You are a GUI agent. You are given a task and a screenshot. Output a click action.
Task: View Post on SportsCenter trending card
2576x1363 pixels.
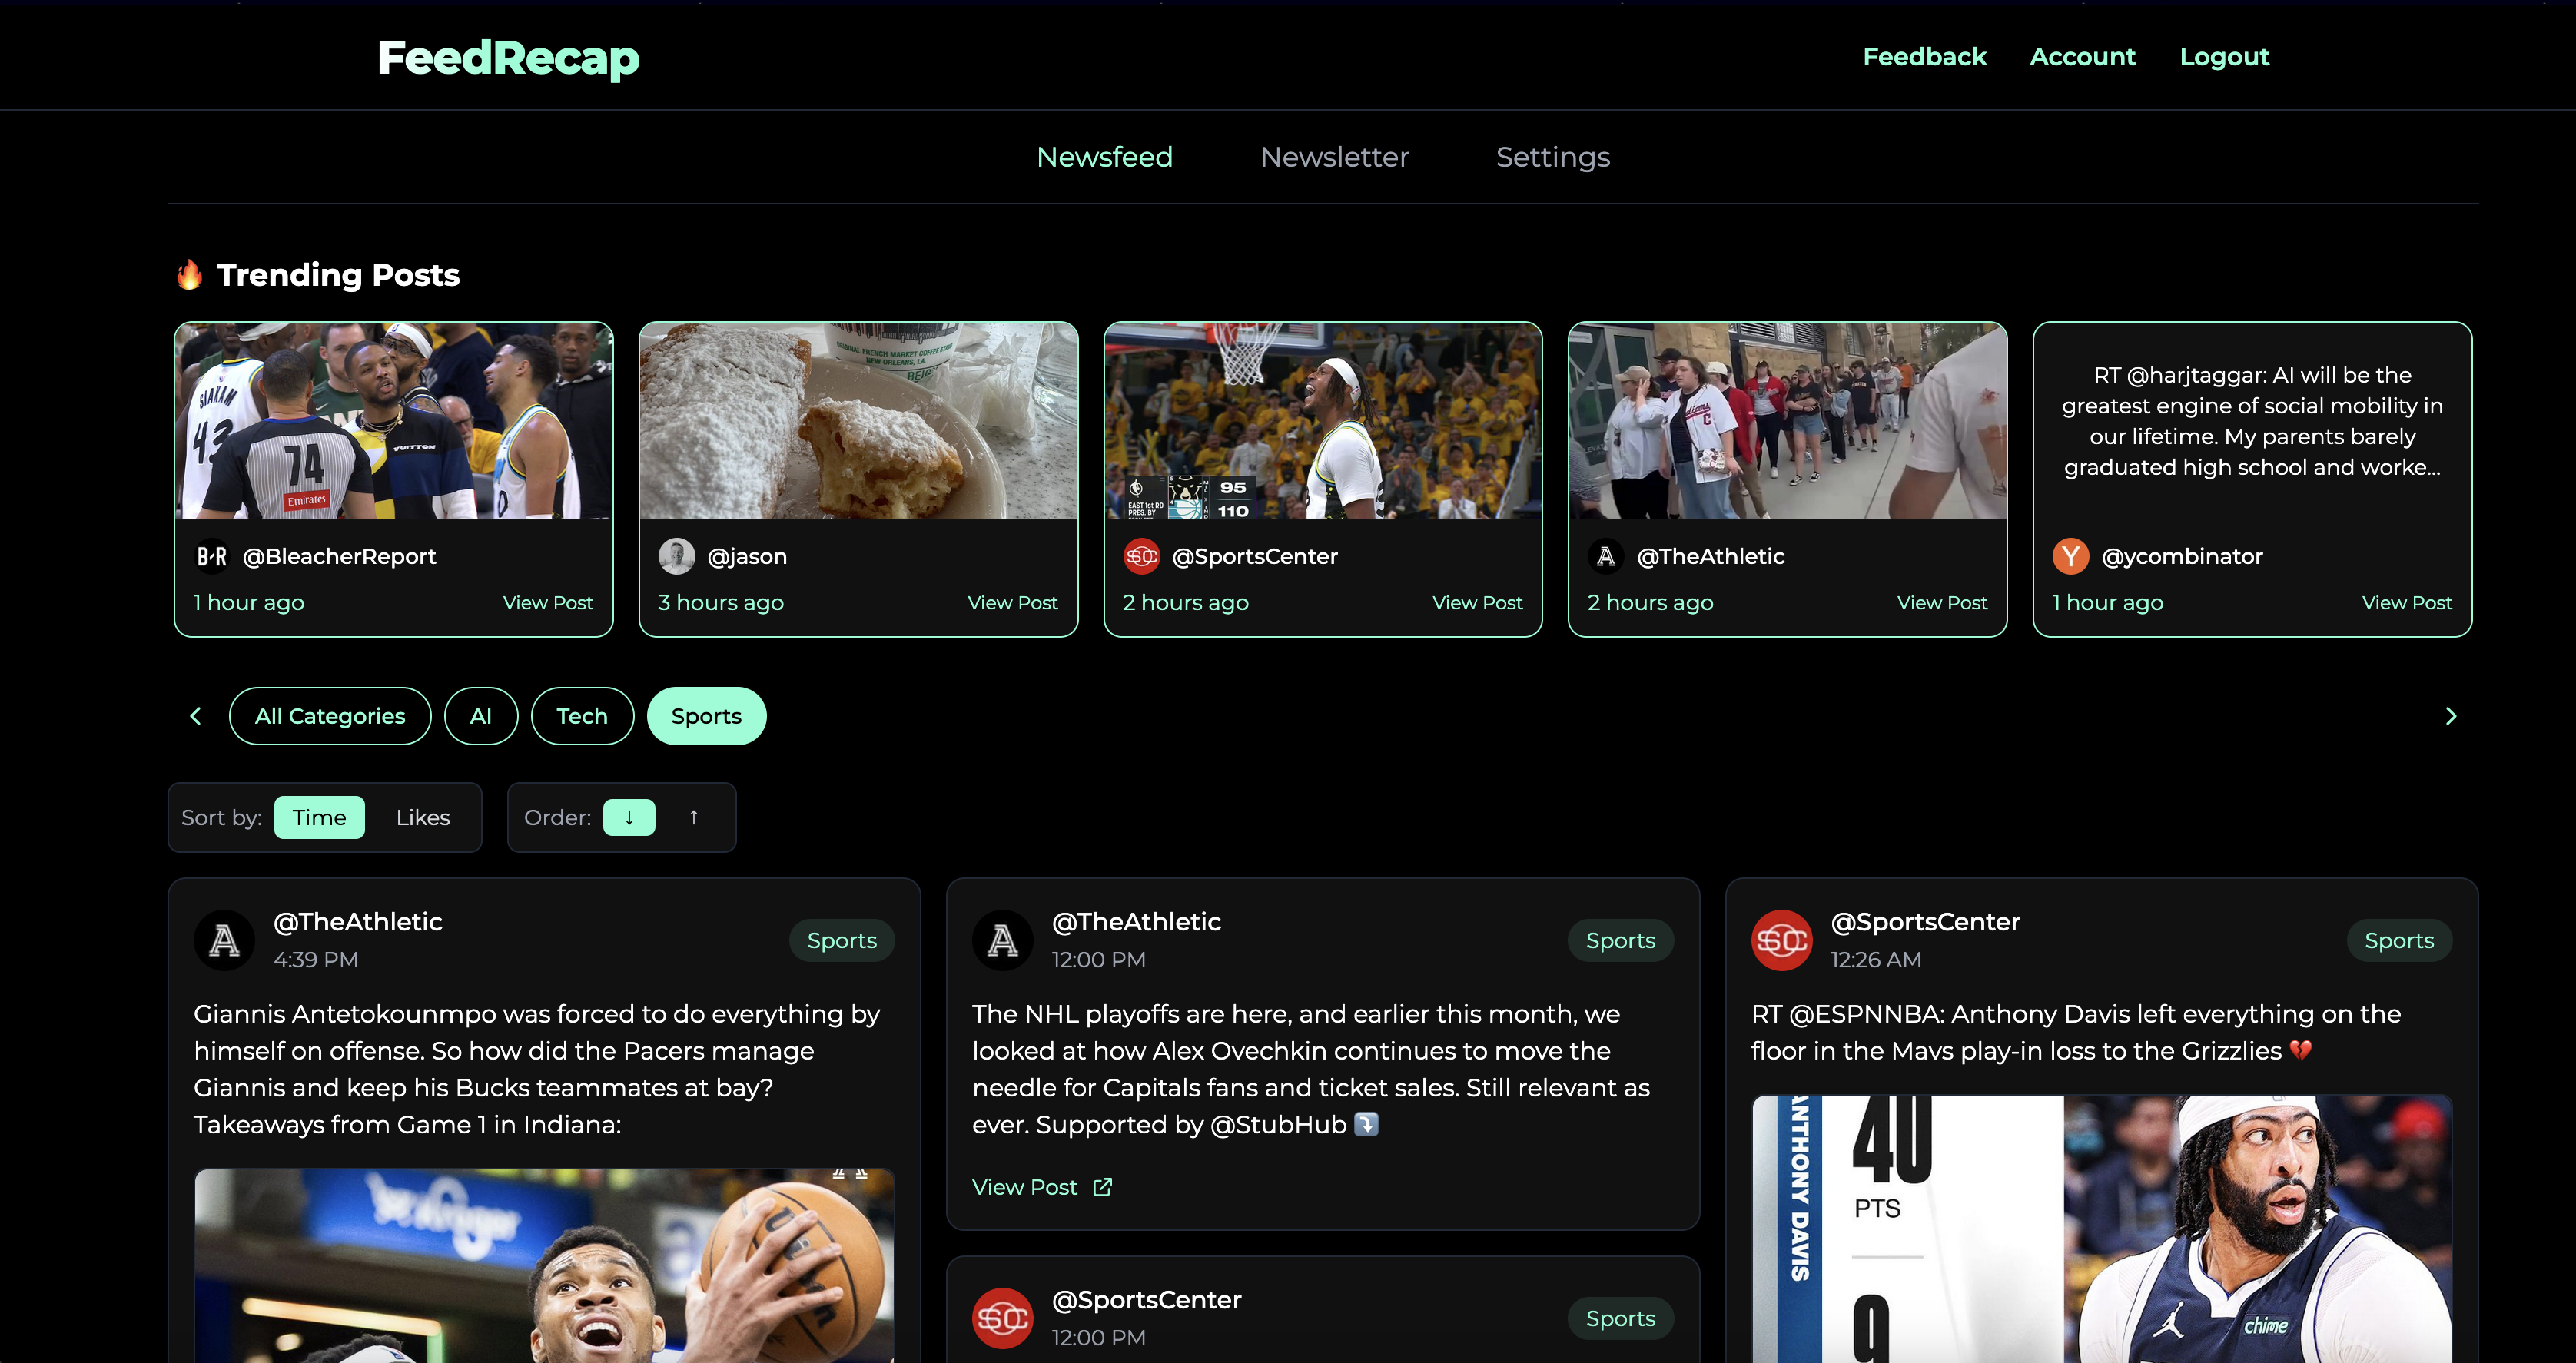(x=1477, y=603)
